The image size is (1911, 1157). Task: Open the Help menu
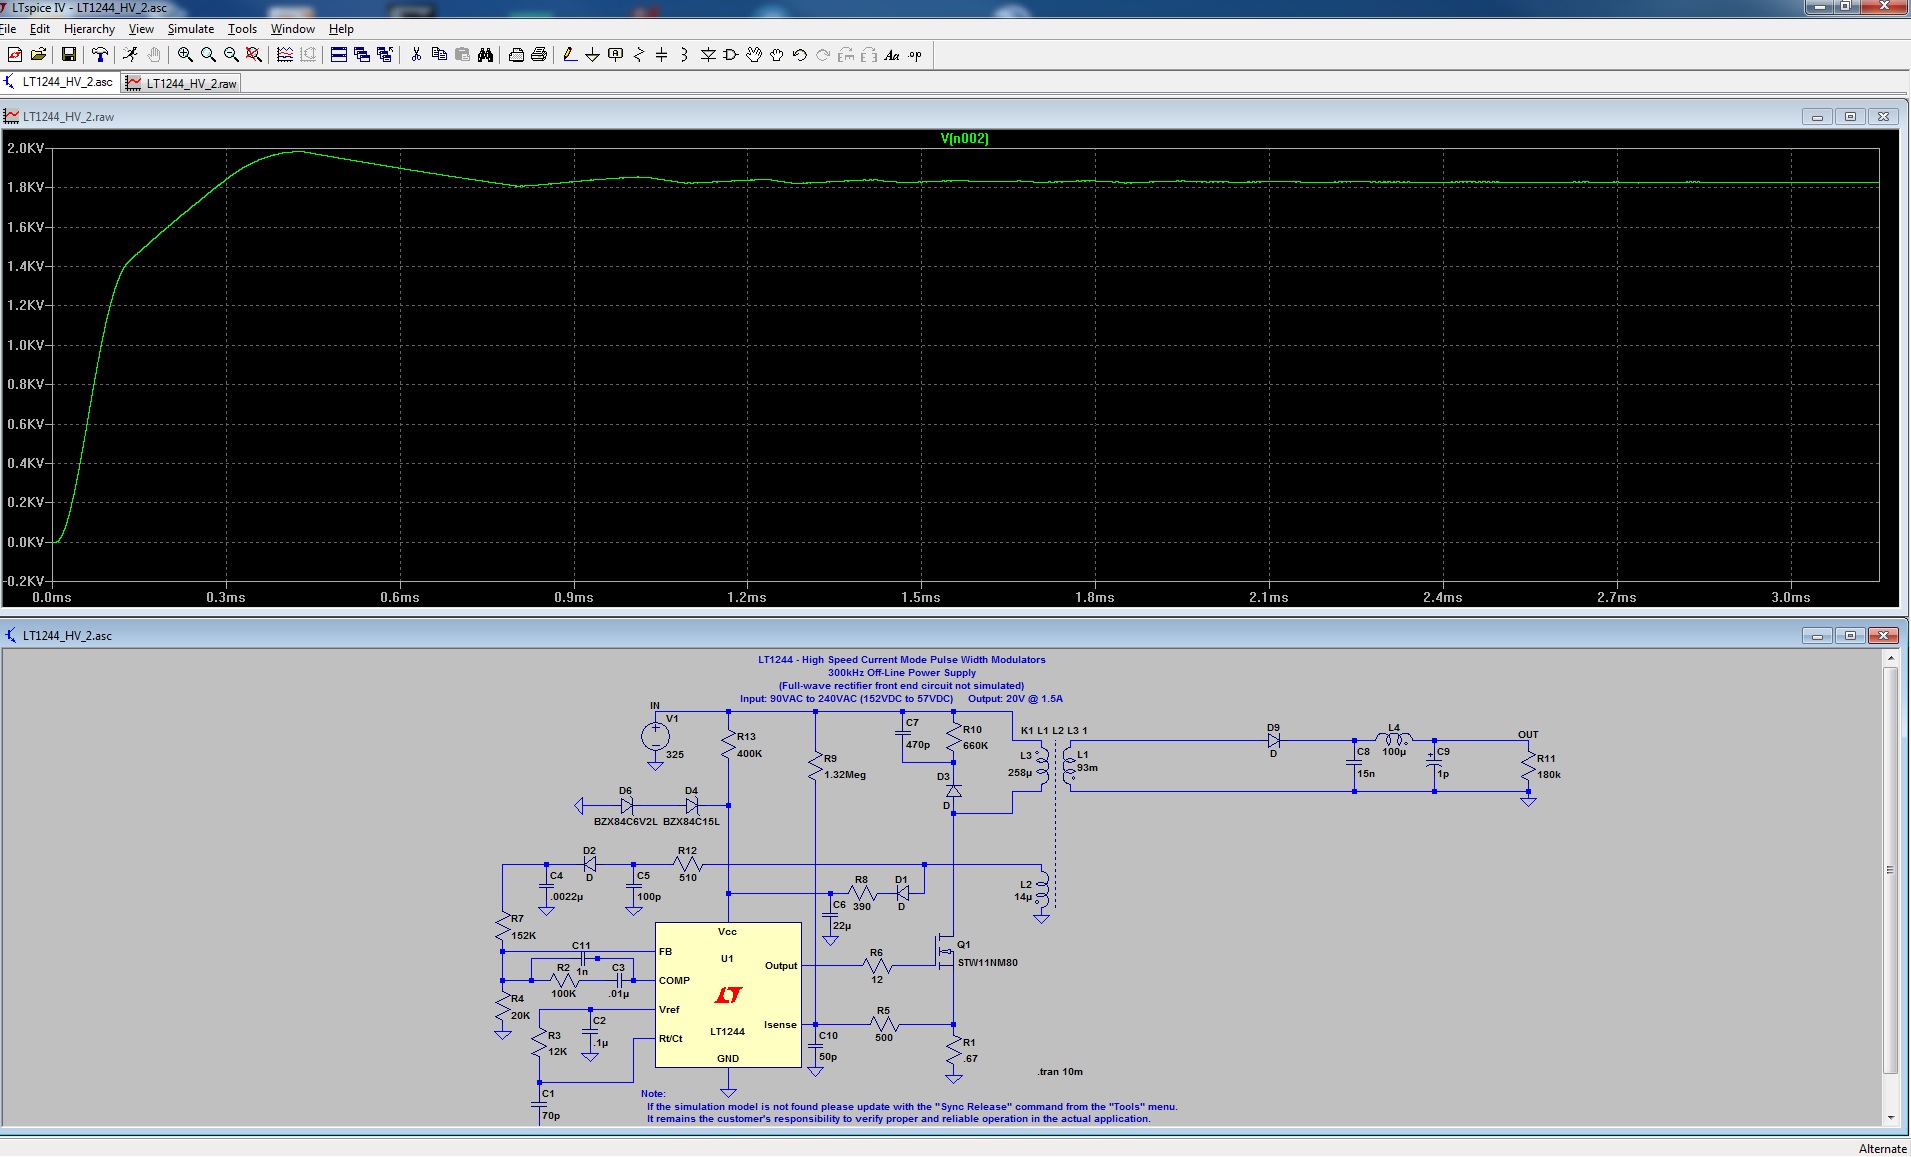click(341, 29)
